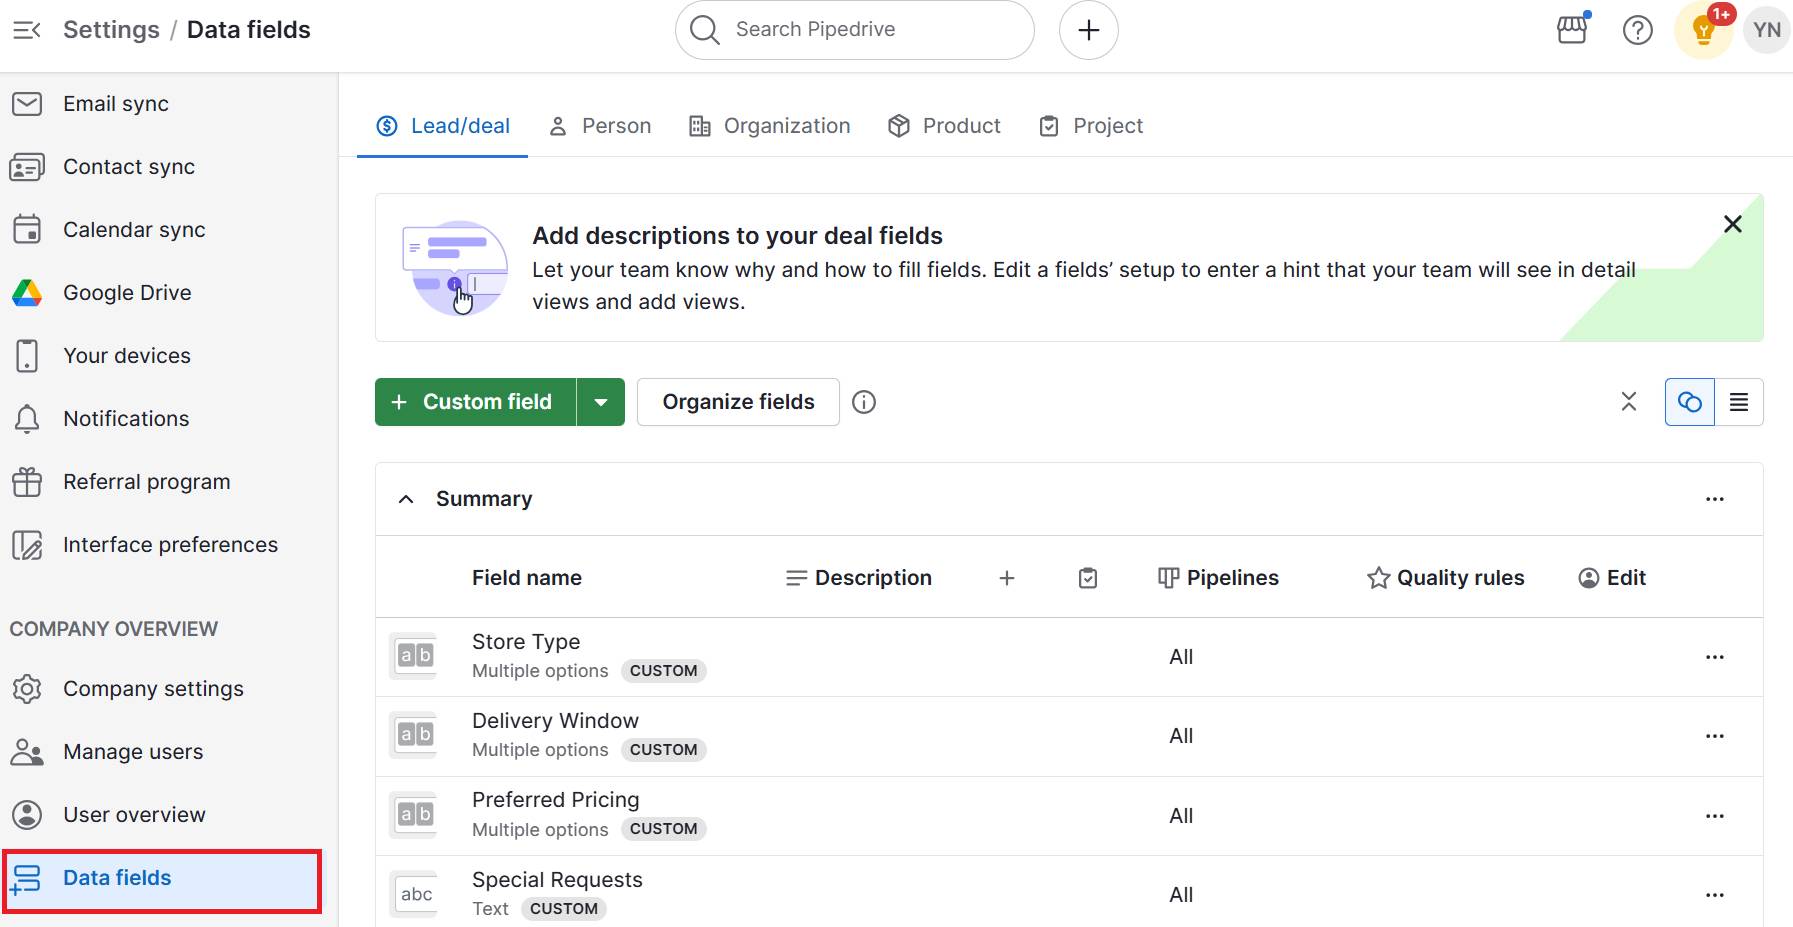Screen dimensions: 1793x927
Task: Open Manage users settings
Action: pyautogui.click(x=133, y=751)
